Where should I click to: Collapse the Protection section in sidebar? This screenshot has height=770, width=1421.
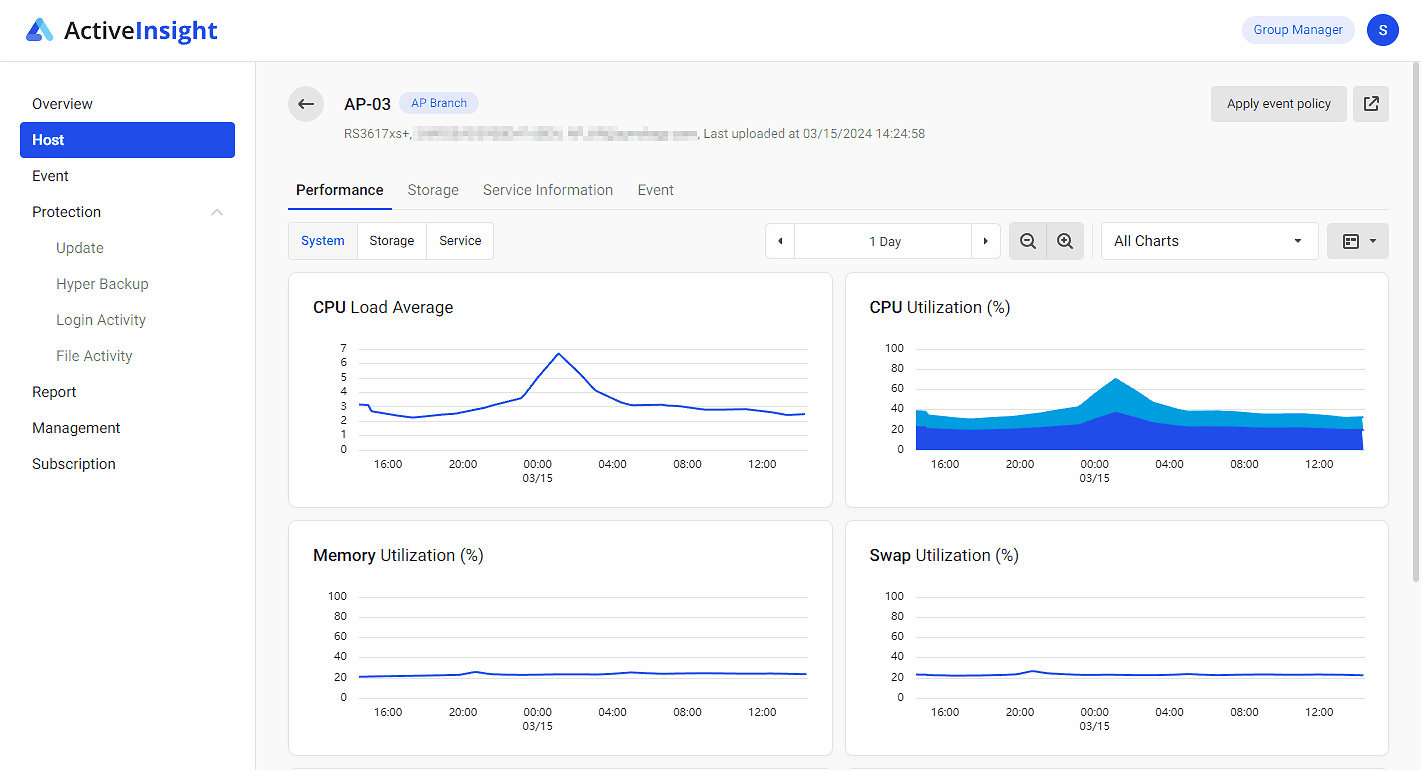pos(216,211)
